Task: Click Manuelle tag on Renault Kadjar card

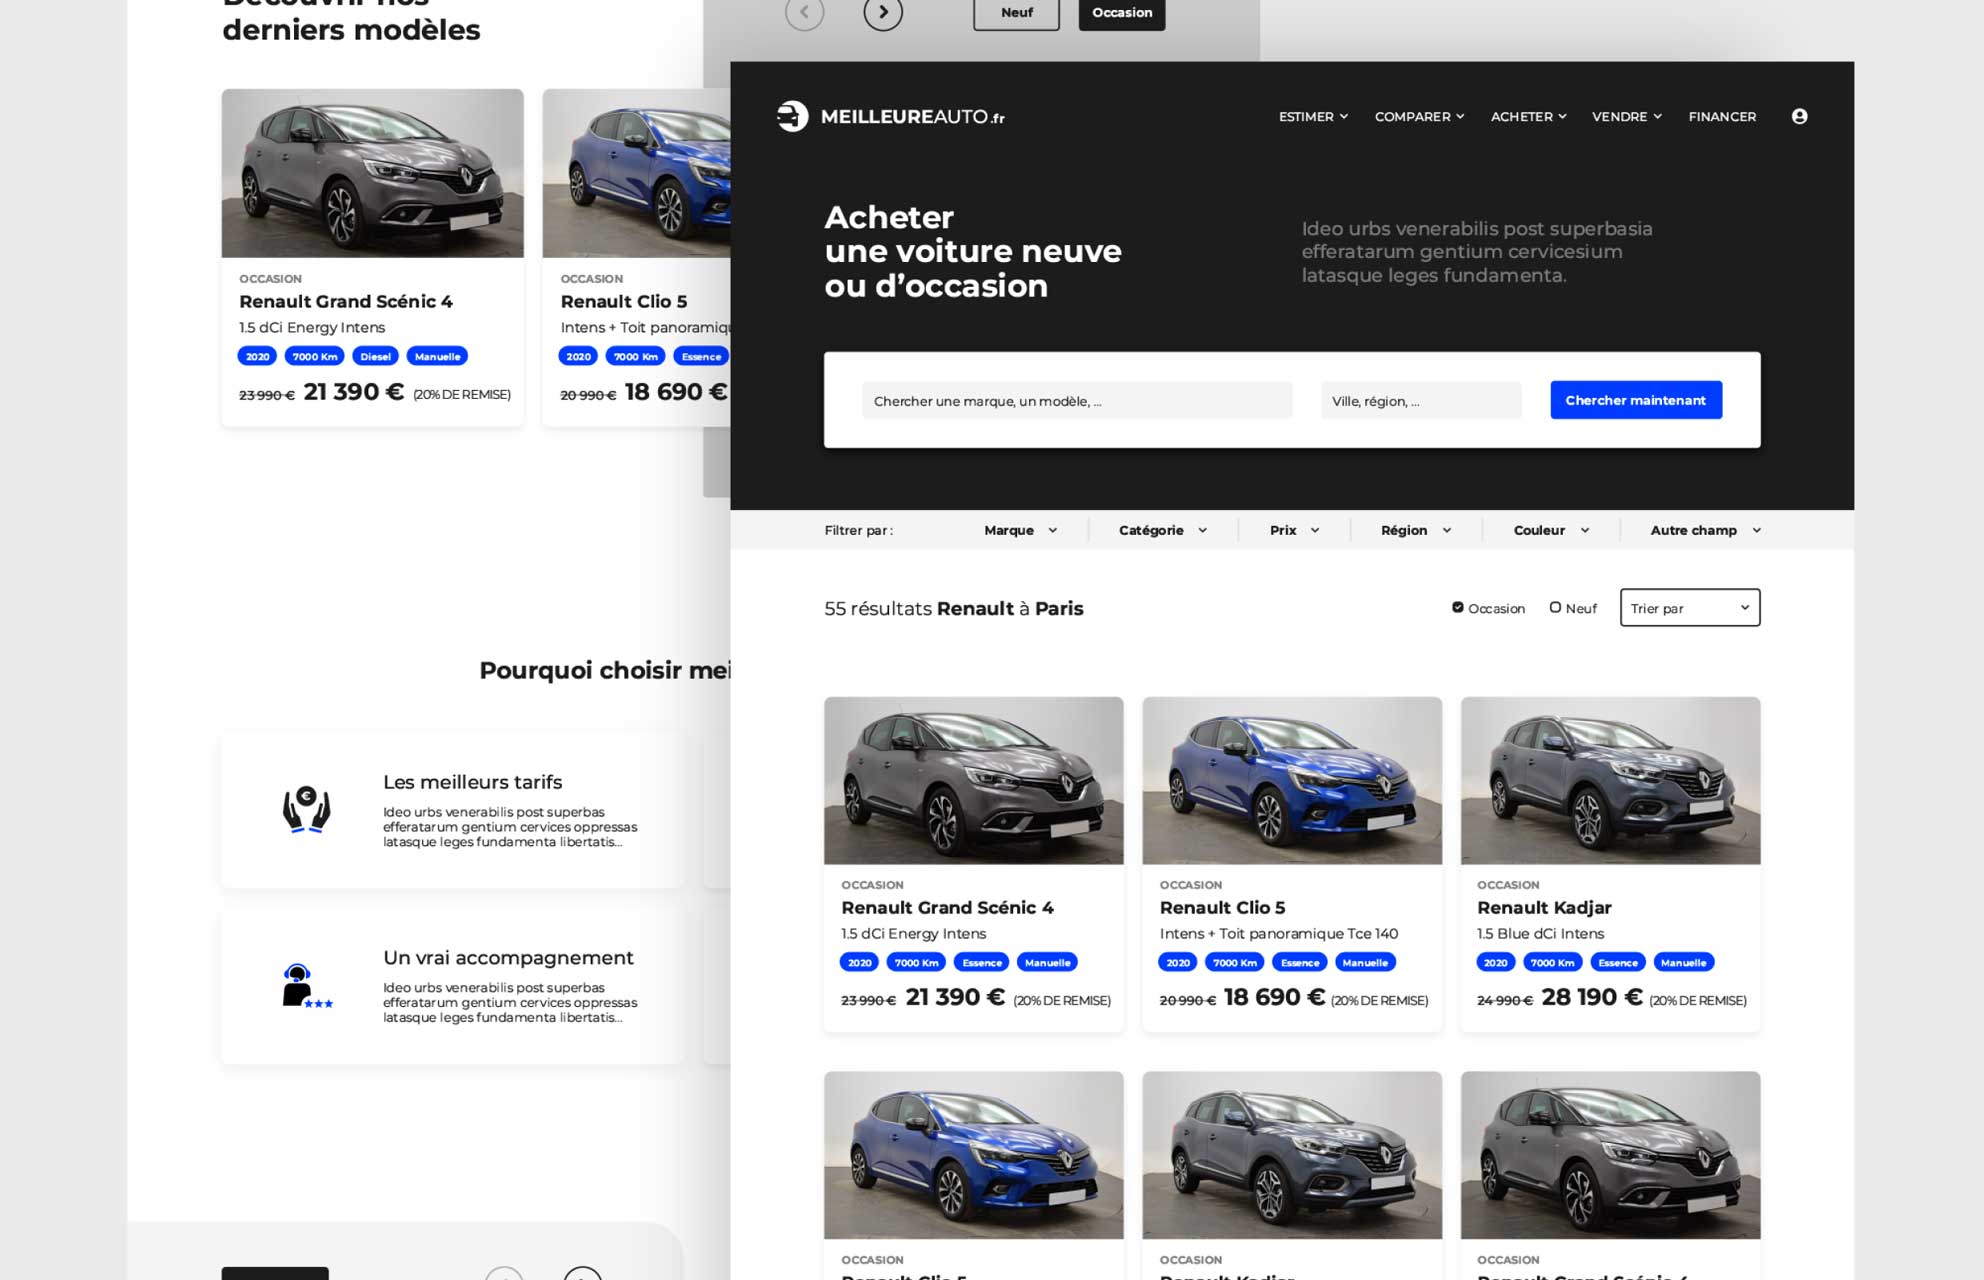Action: click(x=1683, y=962)
